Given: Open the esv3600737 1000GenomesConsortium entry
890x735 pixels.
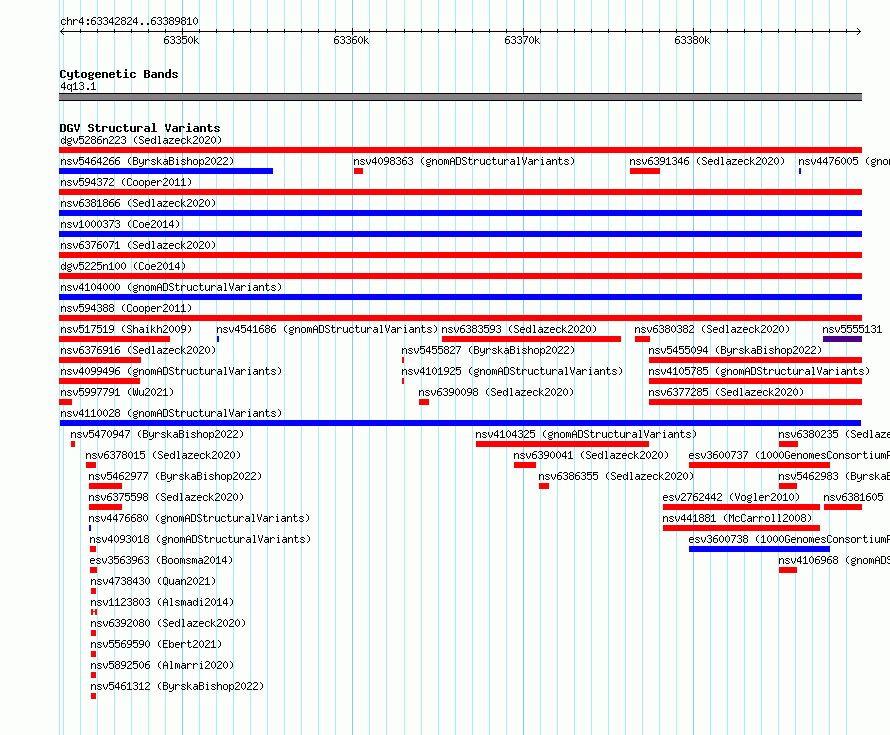Looking at the screenshot, I should pyautogui.click(x=789, y=455).
